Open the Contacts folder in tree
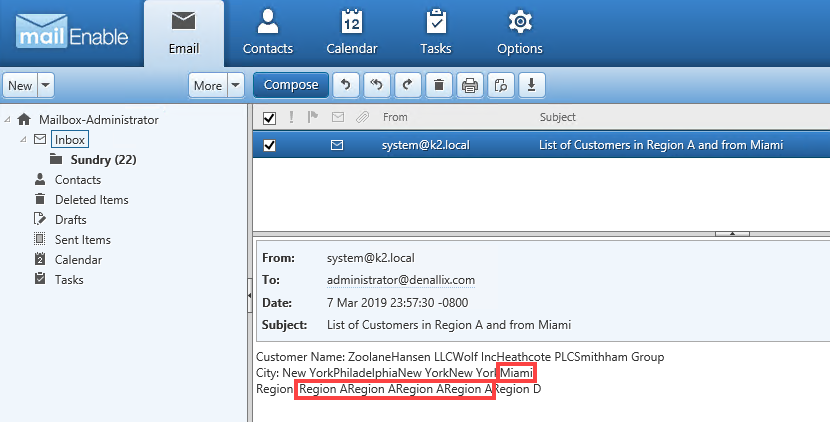 click(x=78, y=179)
